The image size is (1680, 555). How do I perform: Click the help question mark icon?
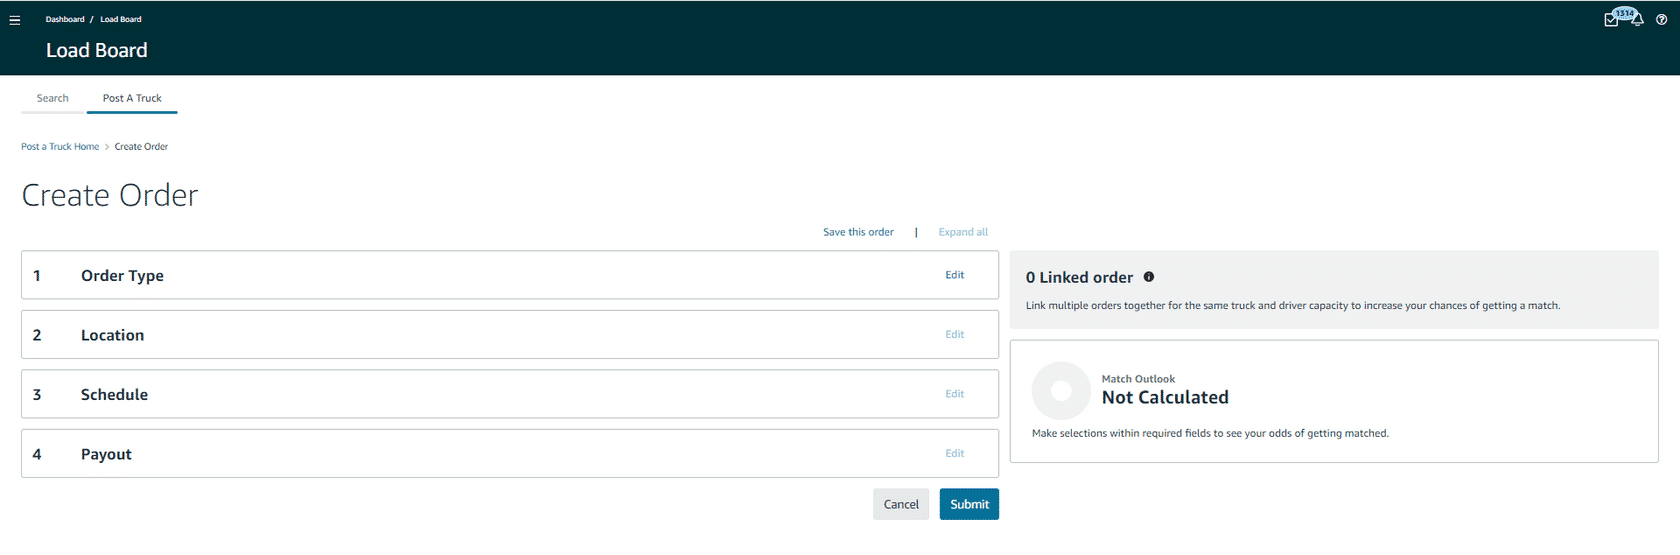coord(1661,20)
